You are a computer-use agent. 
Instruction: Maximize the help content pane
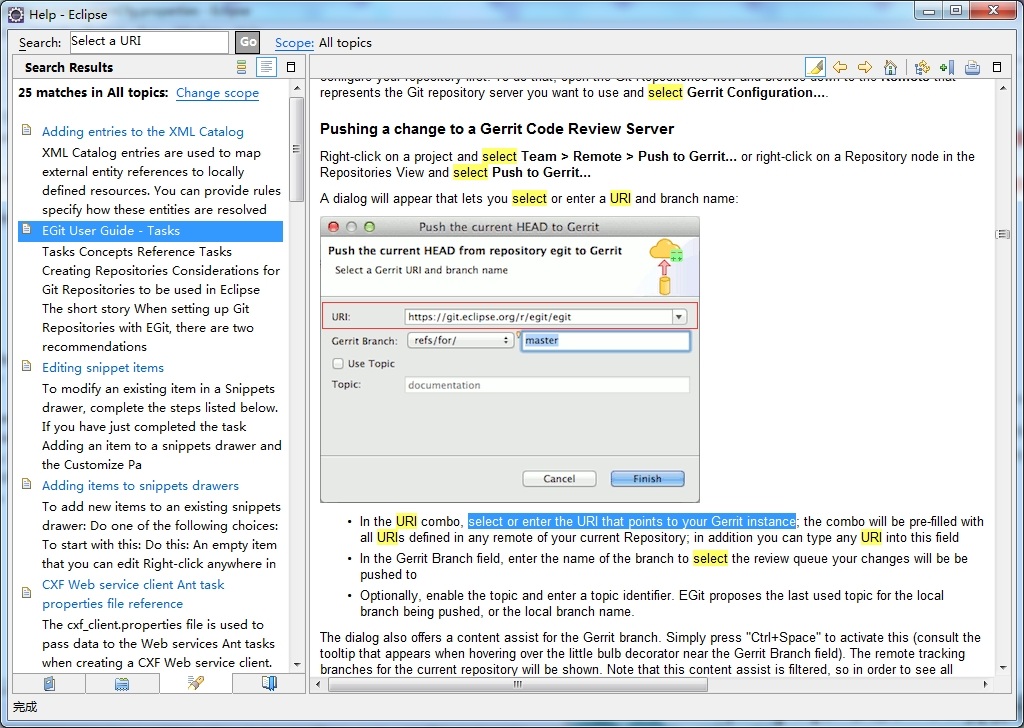pos(997,67)
